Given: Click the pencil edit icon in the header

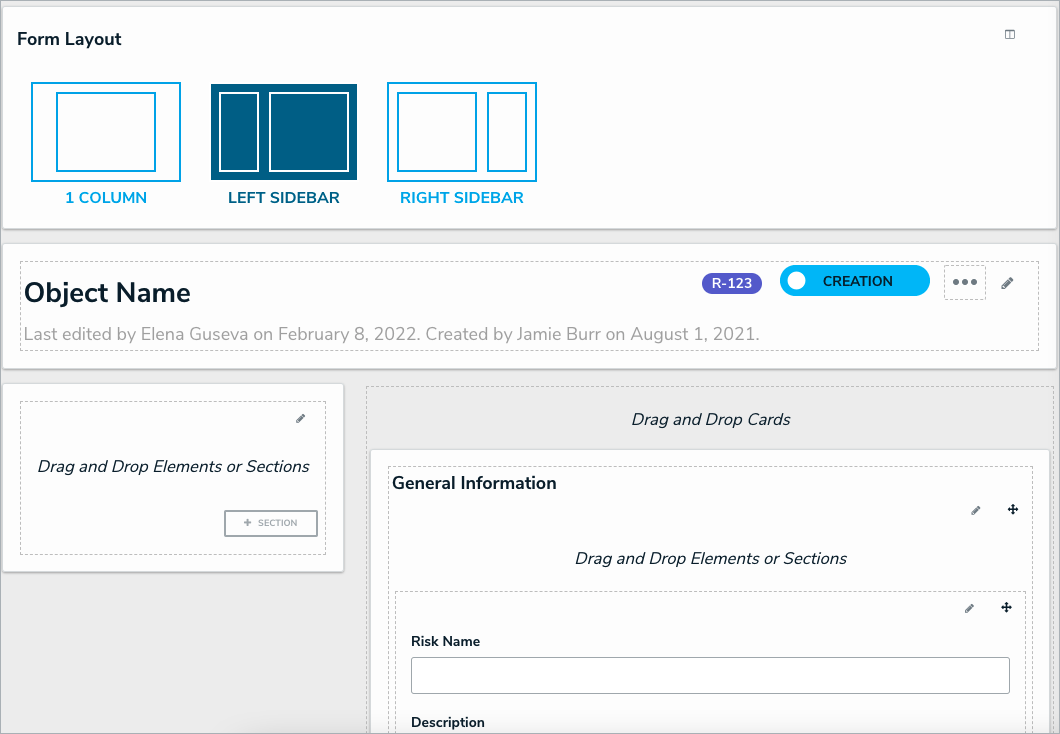Looking at the screenshot, I should tap(1007, 283).
